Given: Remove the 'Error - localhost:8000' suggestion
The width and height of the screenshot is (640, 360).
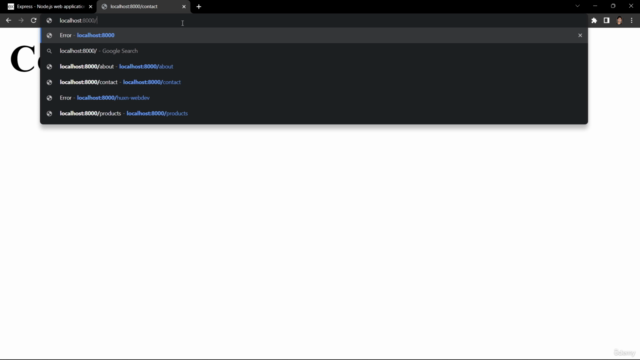Looking at the screenshot, I should click(x=580, y=36).
